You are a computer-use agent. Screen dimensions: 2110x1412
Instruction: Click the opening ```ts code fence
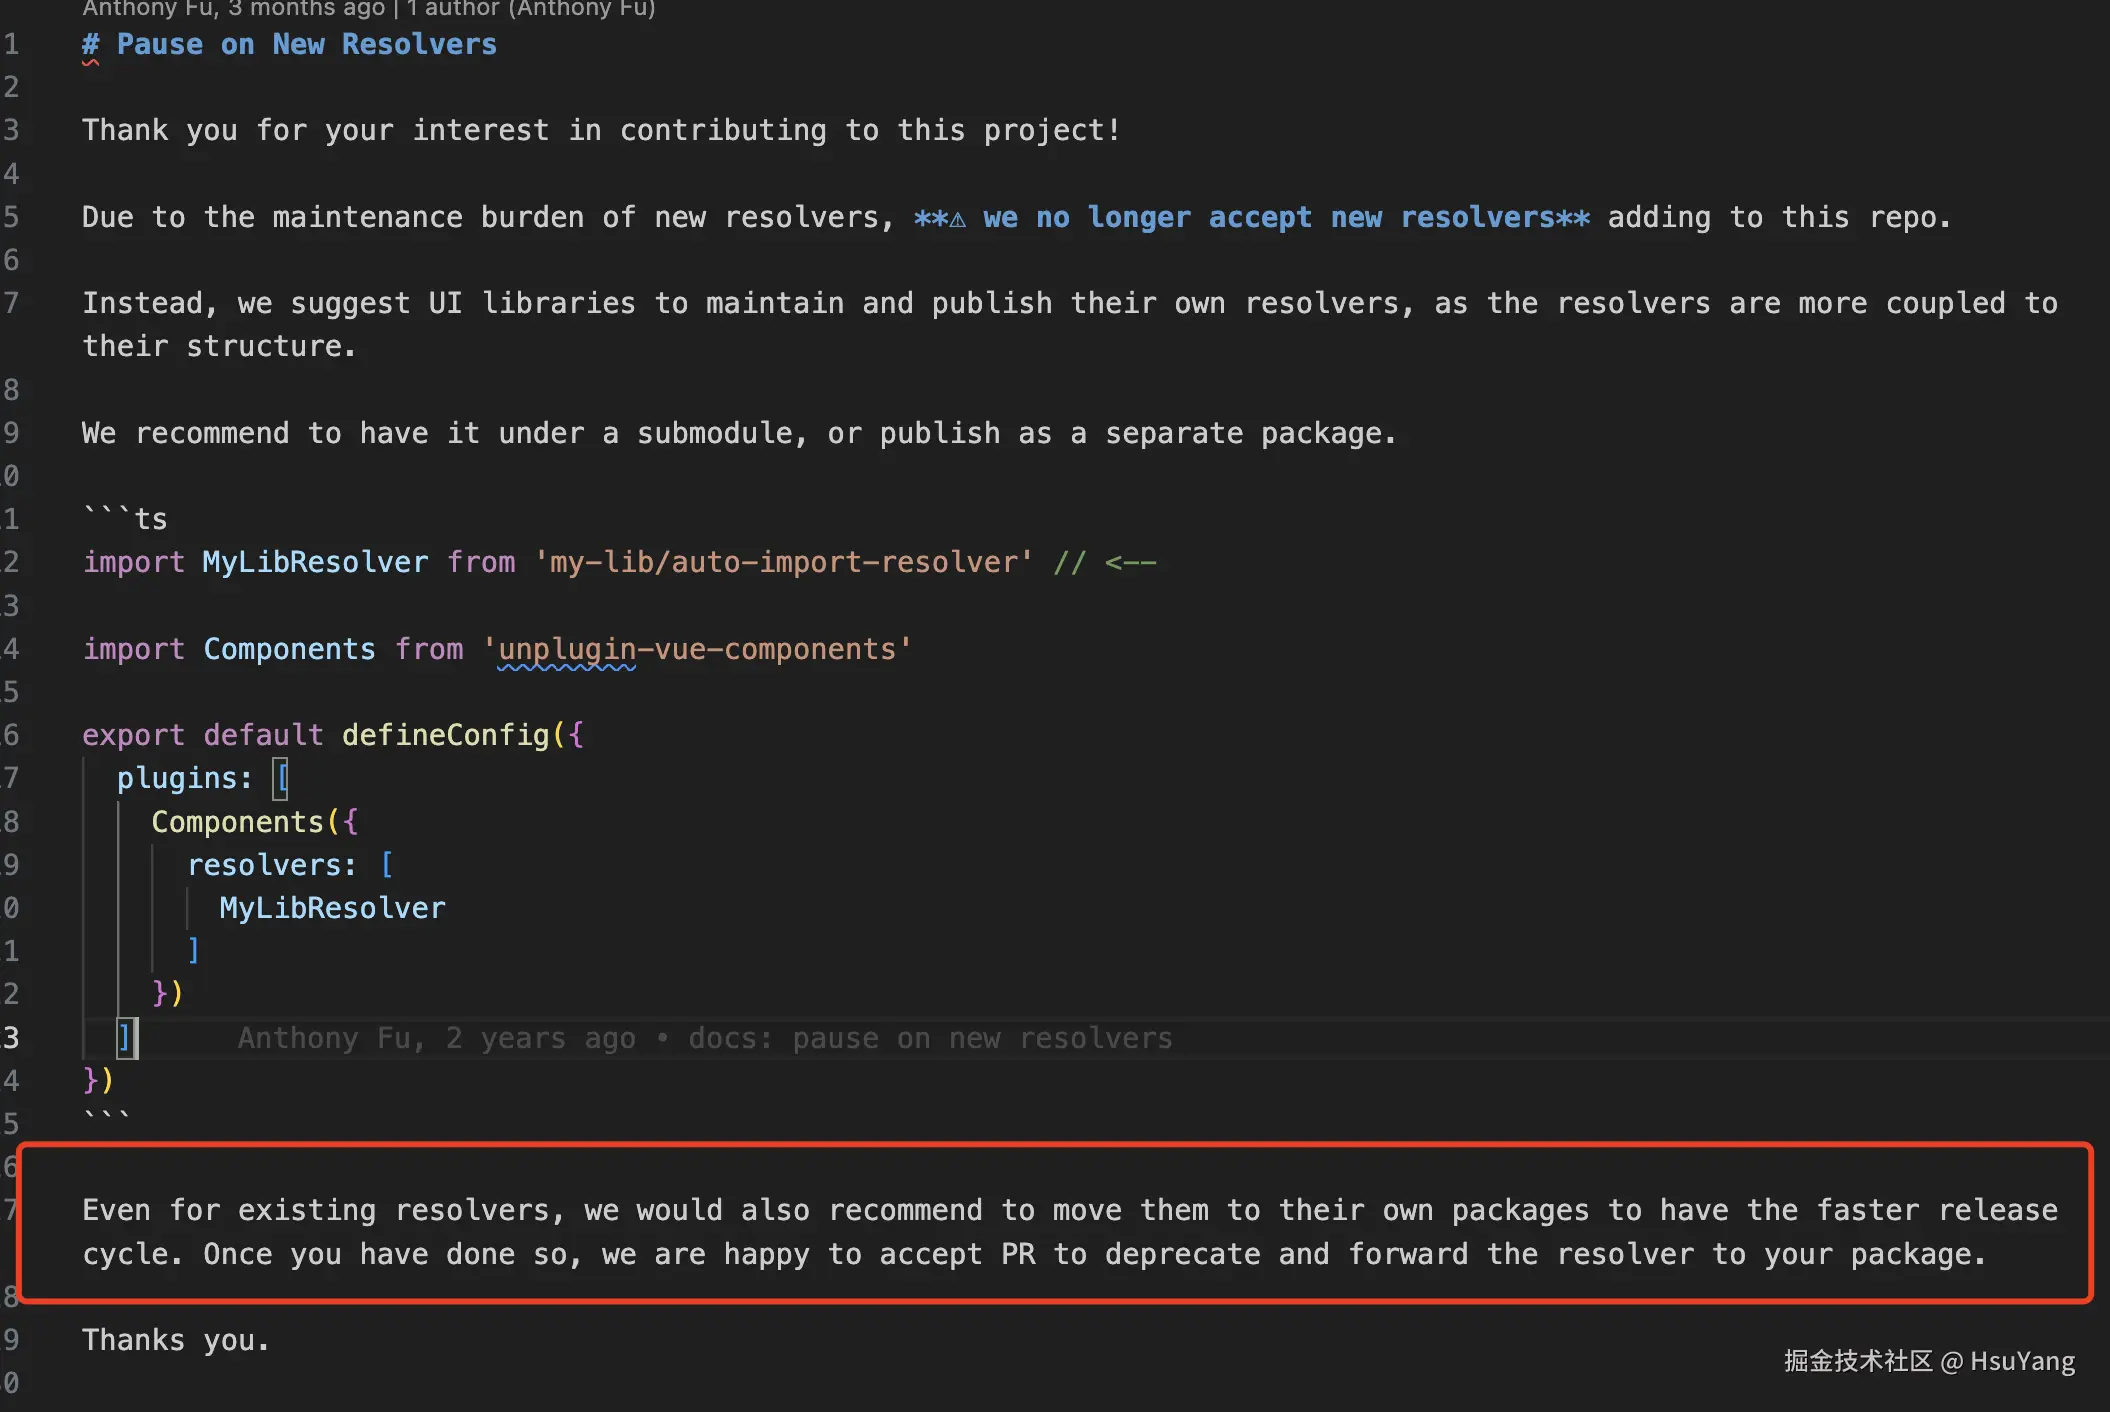pyautogui.click(x=125, y=518)
